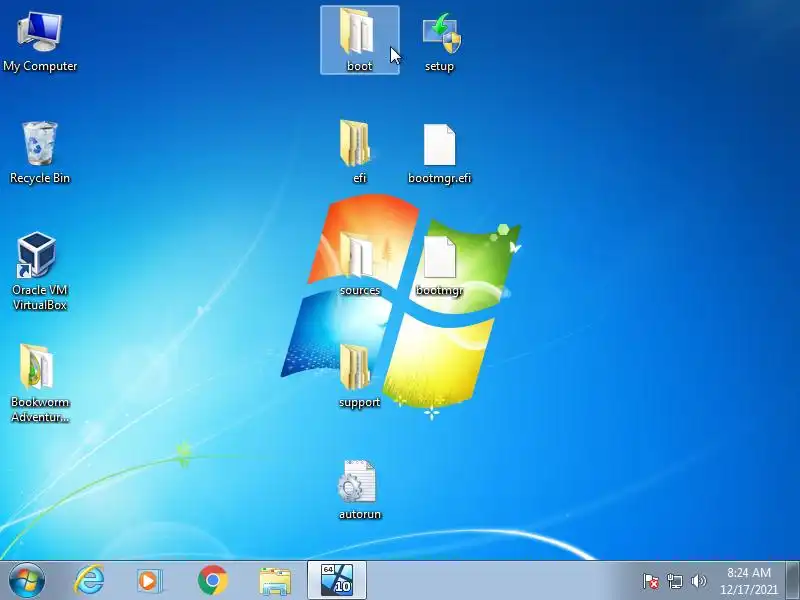The width and height of the screenshot is (800, 600).
Task: Click the network status tray icon
Action: coord(674,581)
